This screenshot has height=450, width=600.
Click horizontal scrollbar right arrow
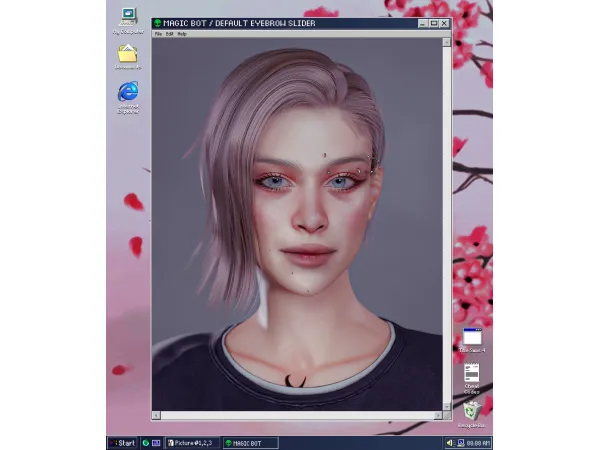[439, 415]
